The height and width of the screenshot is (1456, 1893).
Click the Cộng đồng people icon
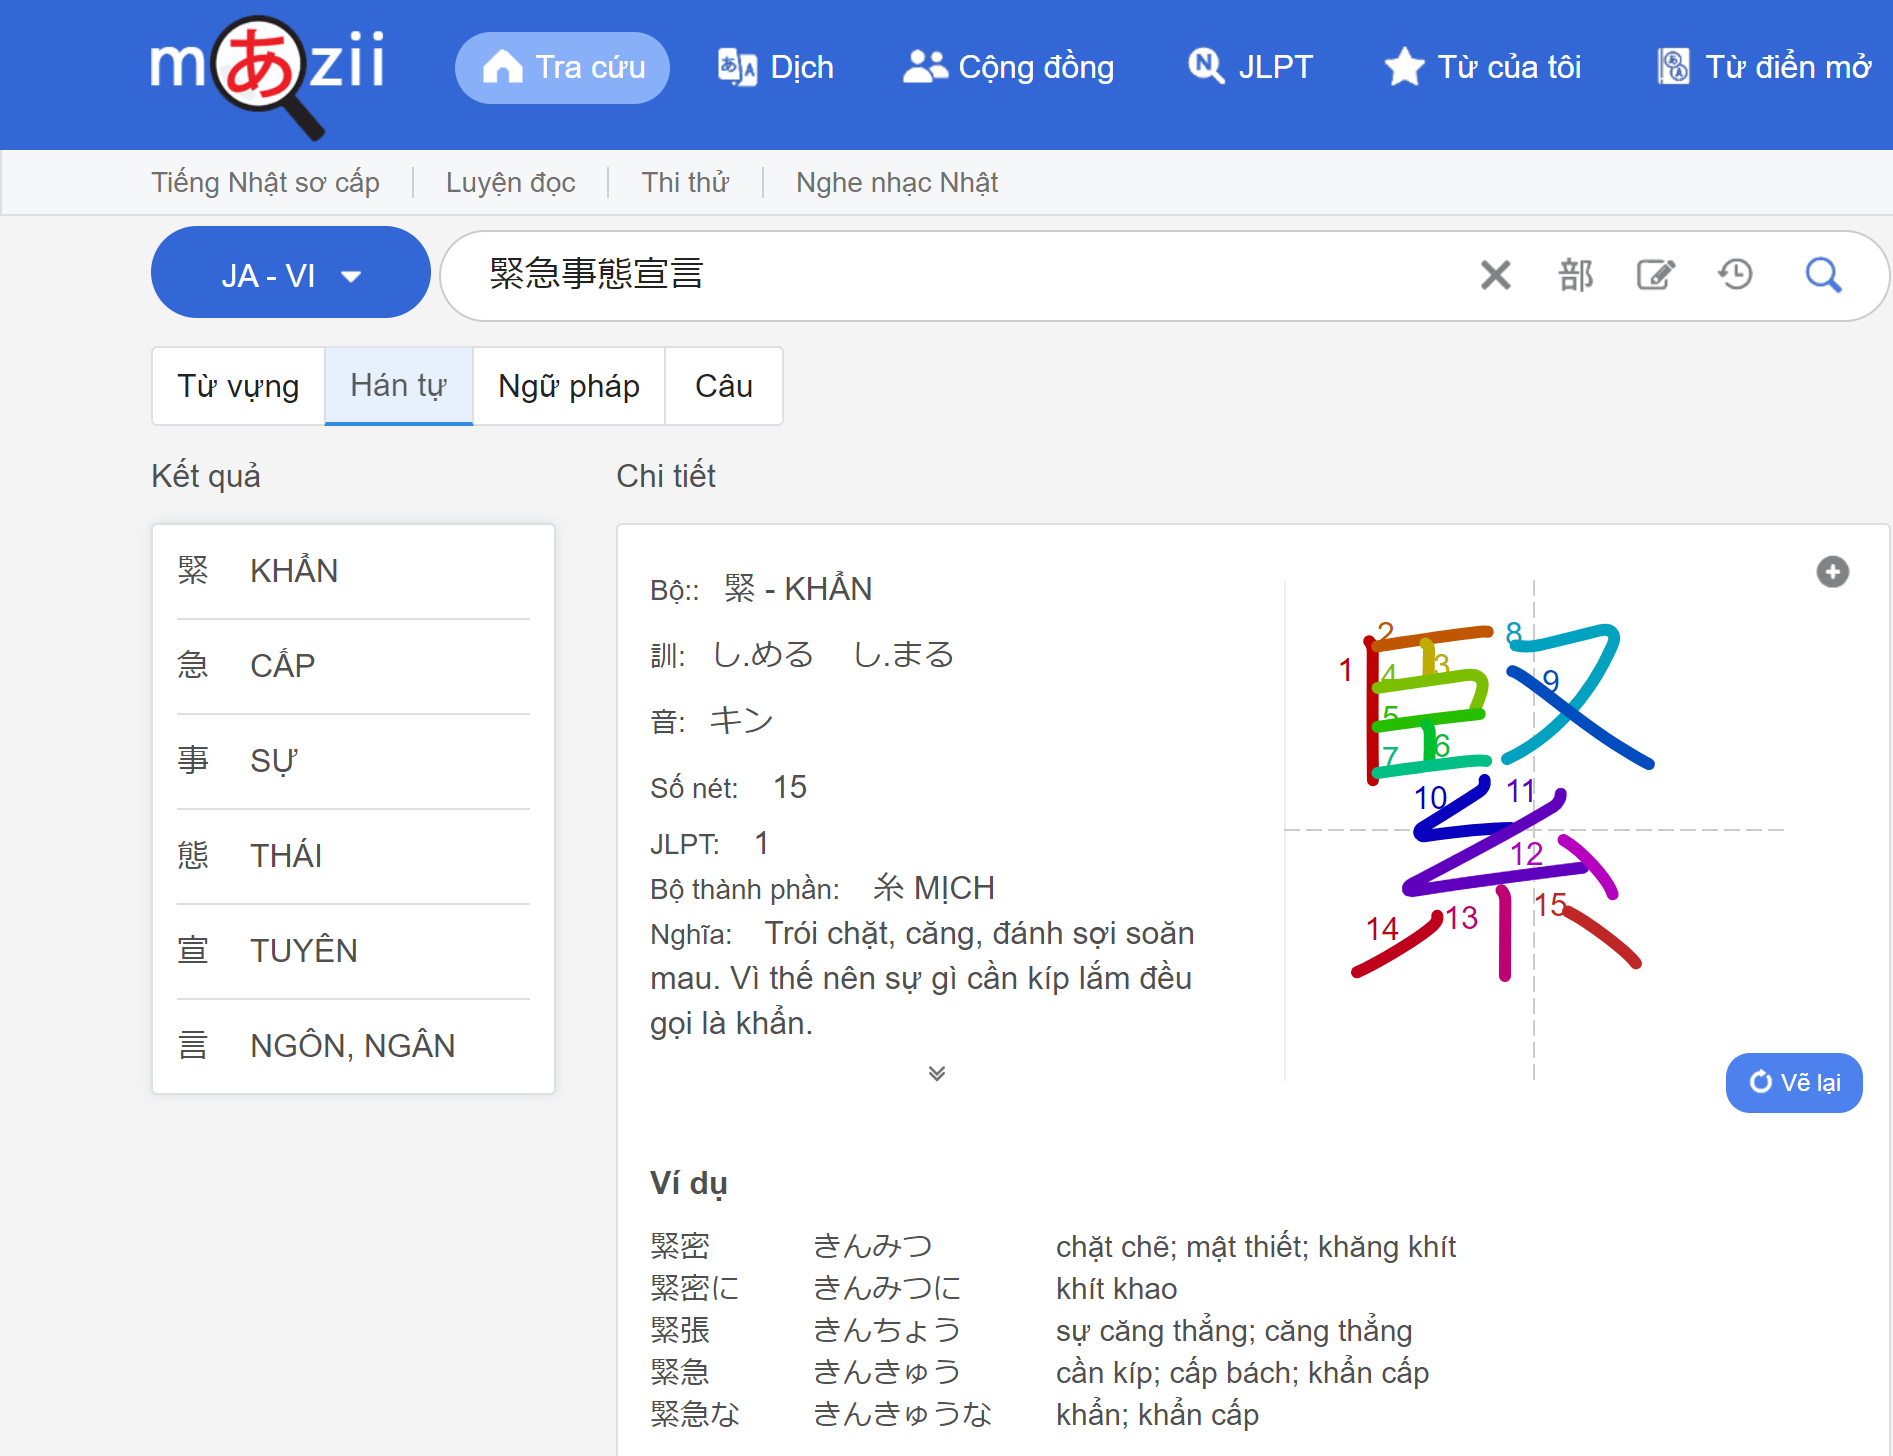[x=925, y=67]
